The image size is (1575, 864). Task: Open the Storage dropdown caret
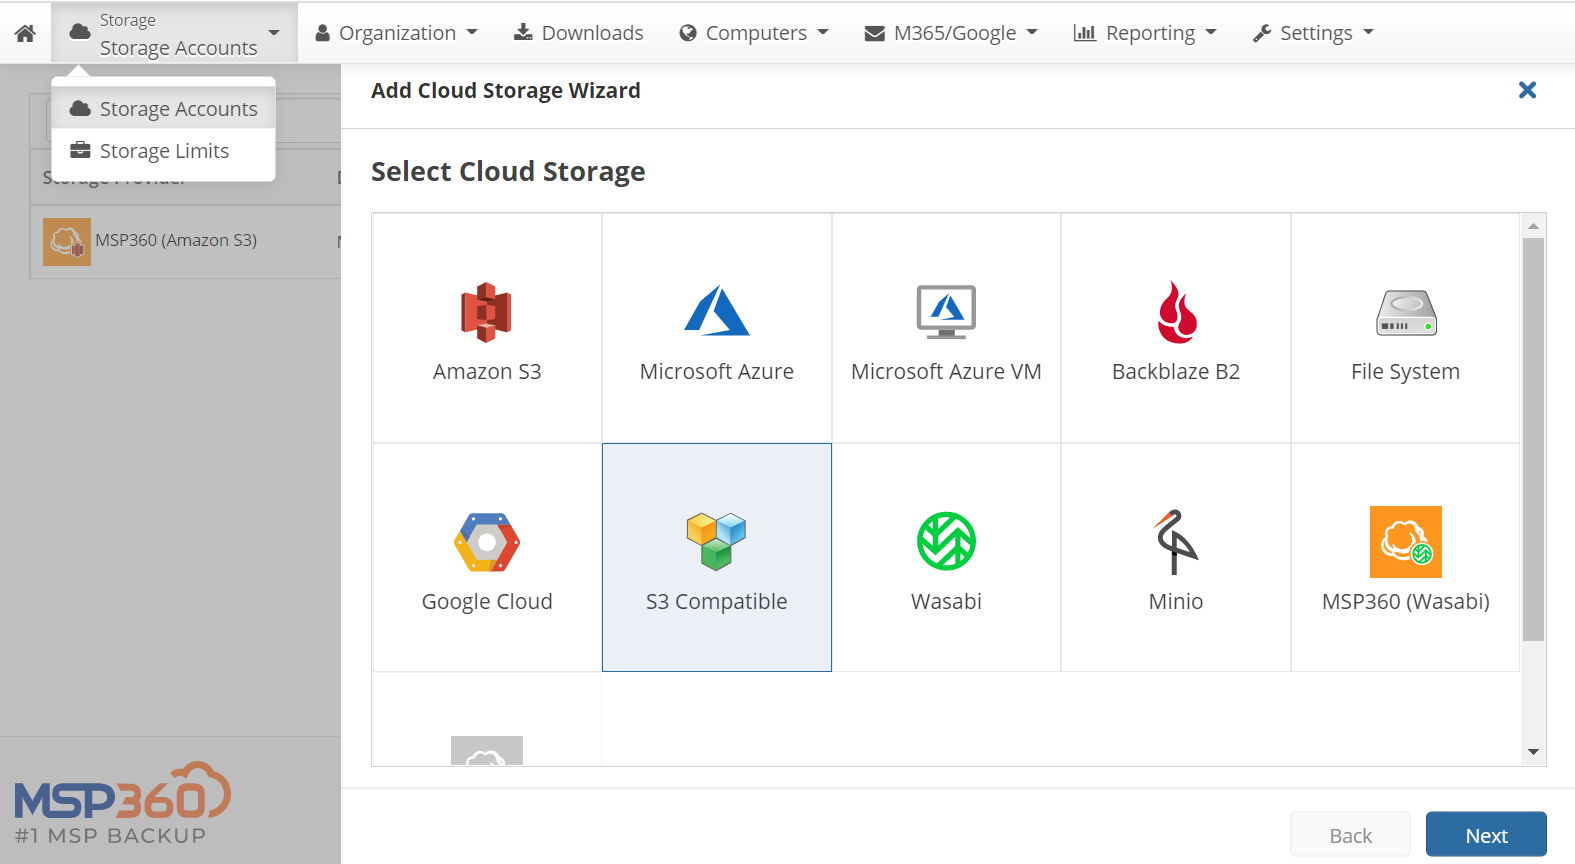pos(274,32)
